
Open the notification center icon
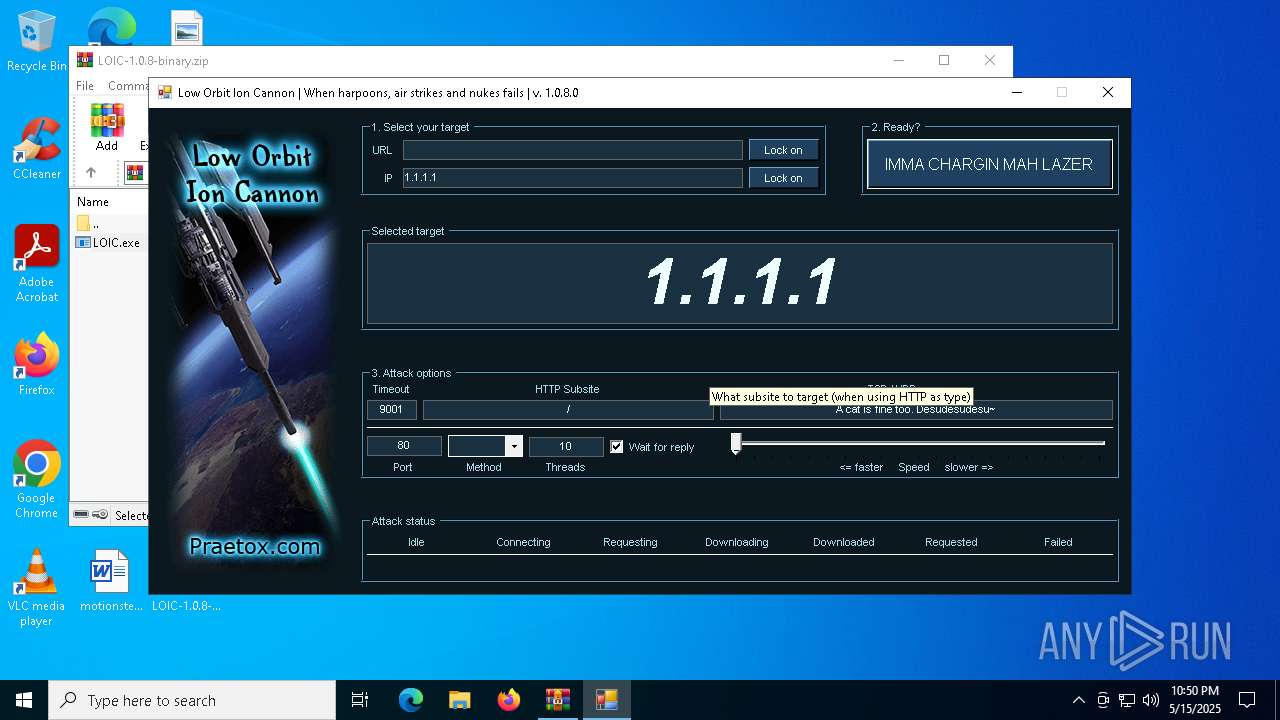point(1247,700)
